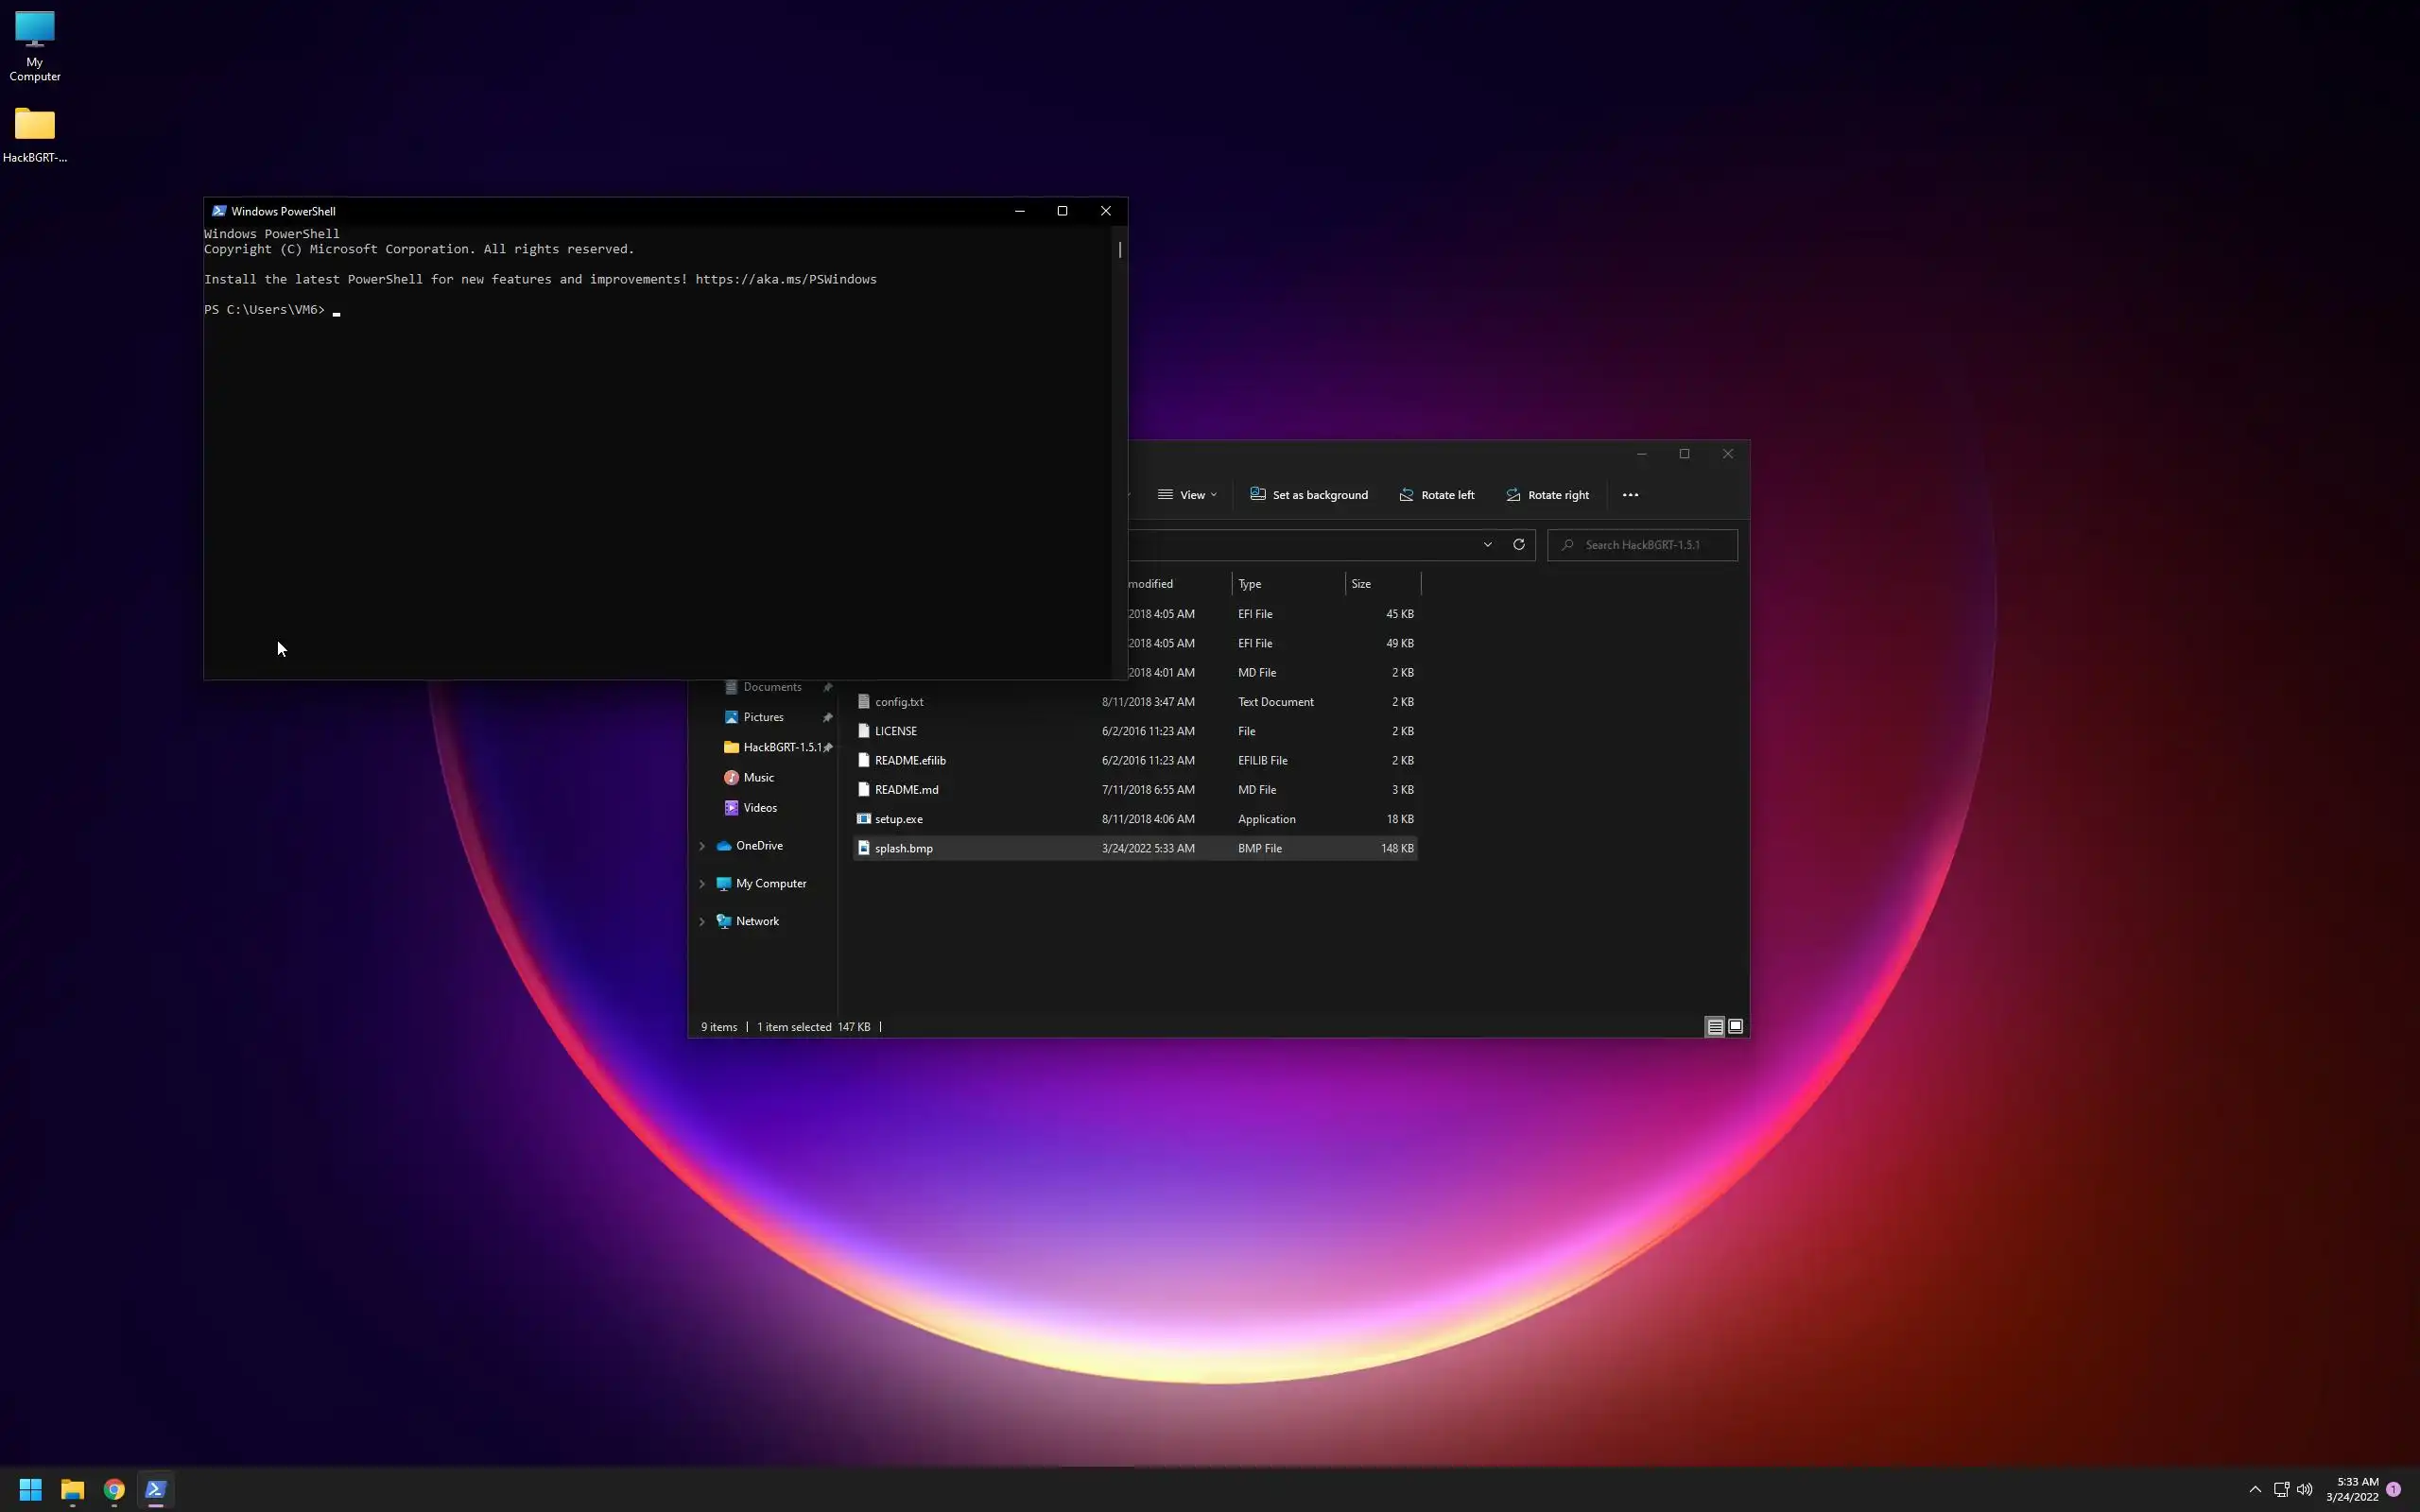The image size is (2420, 1512).
Task: Click the Set as background button
Action: click(1308, 495)
